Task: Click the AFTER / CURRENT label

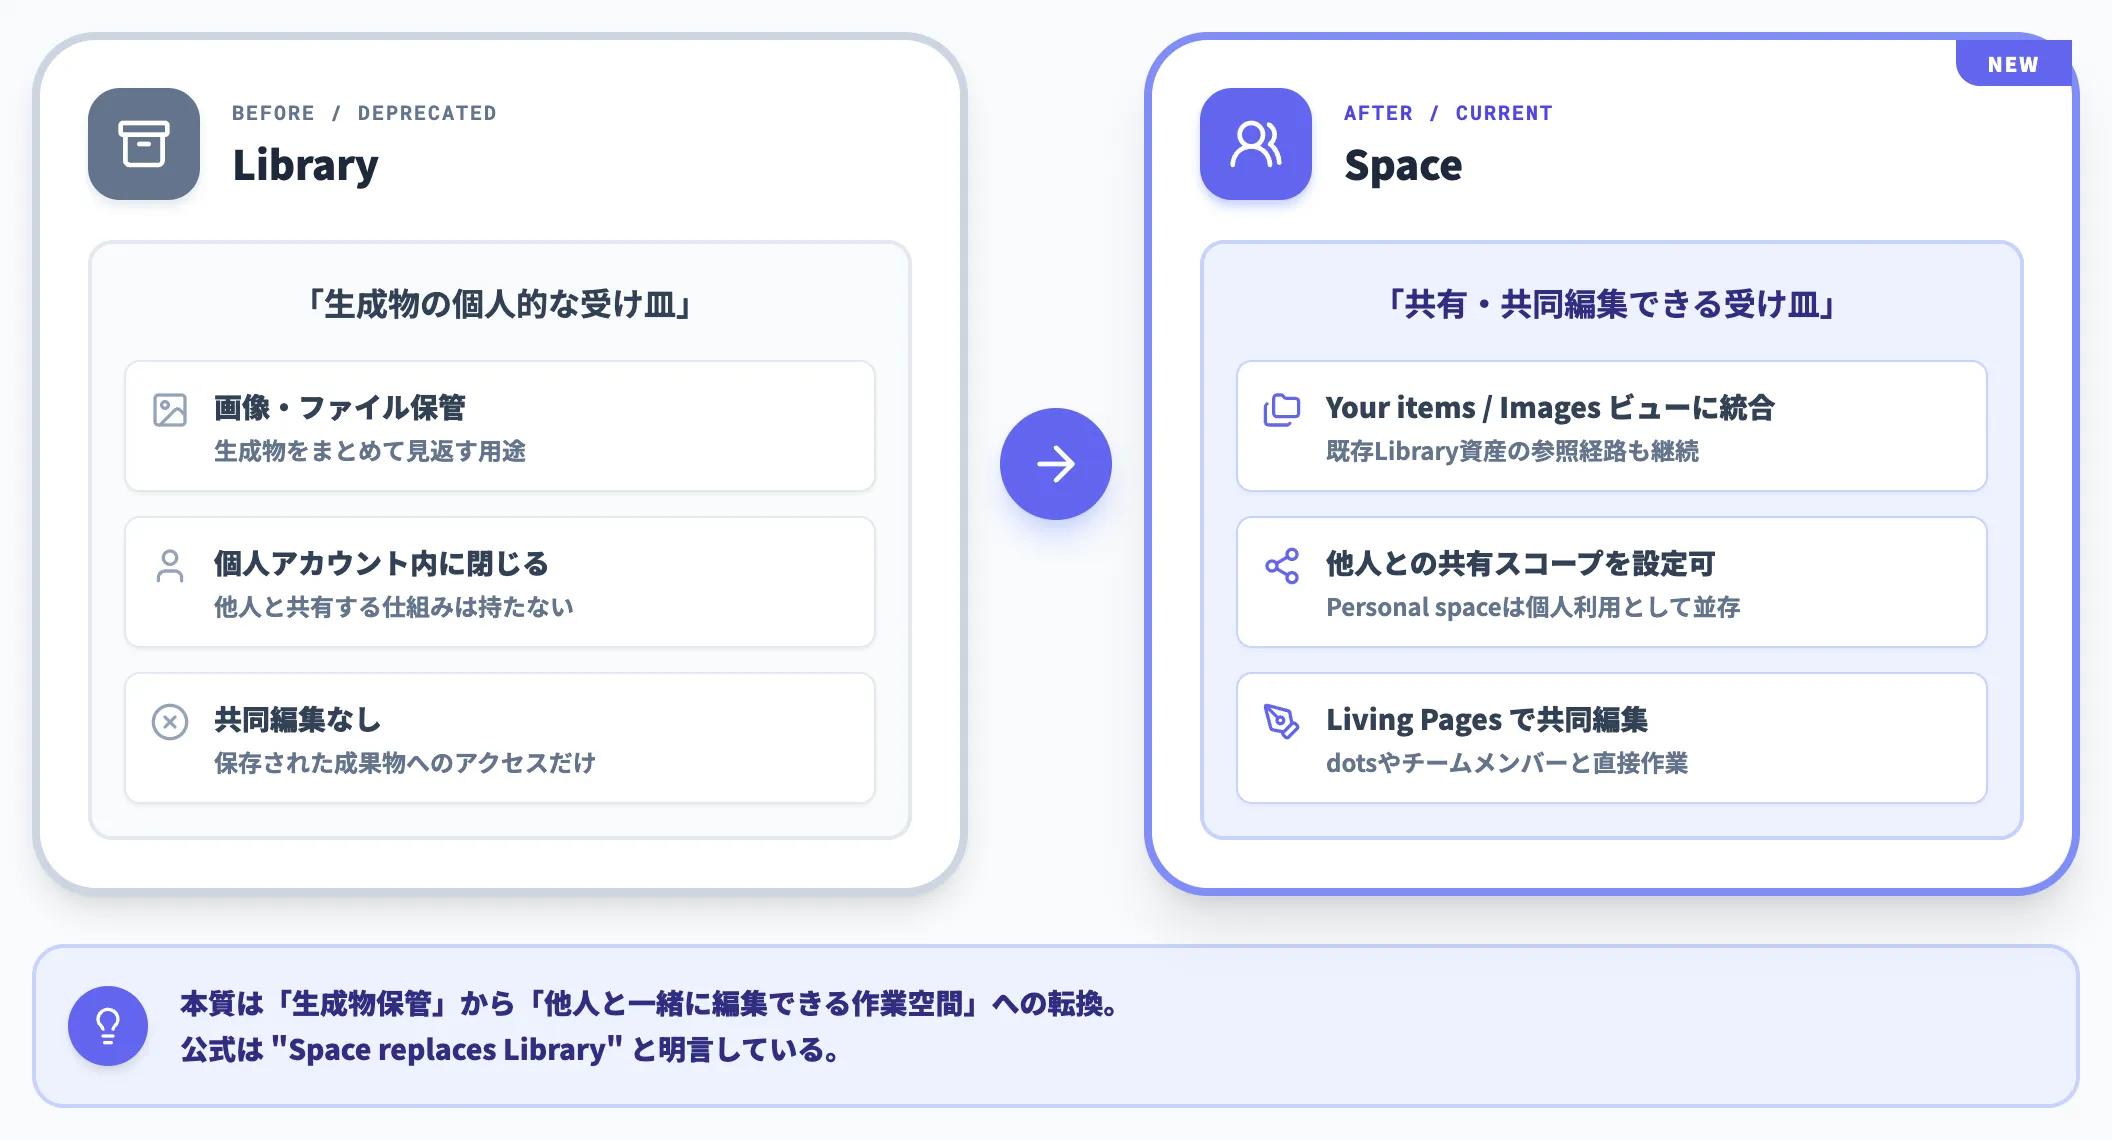Action: click(1448, 113)
